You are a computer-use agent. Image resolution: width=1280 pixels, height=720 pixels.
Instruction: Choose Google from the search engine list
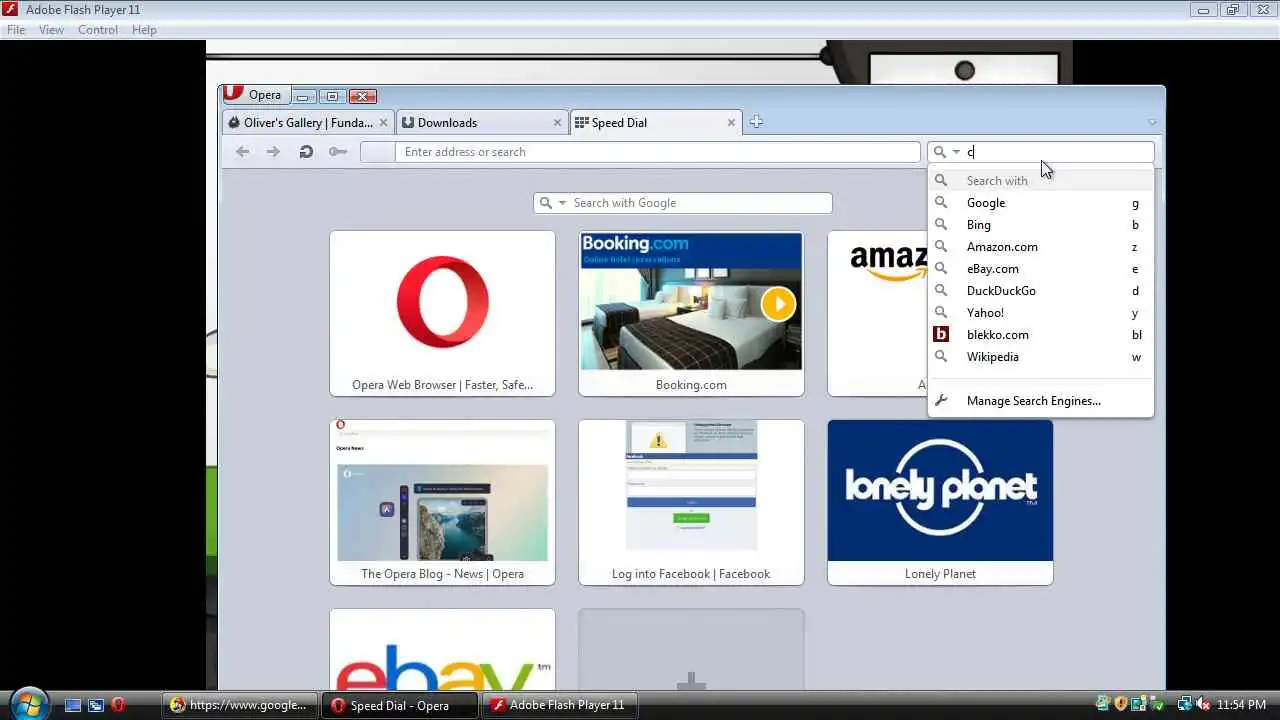tap(1041, 203)
